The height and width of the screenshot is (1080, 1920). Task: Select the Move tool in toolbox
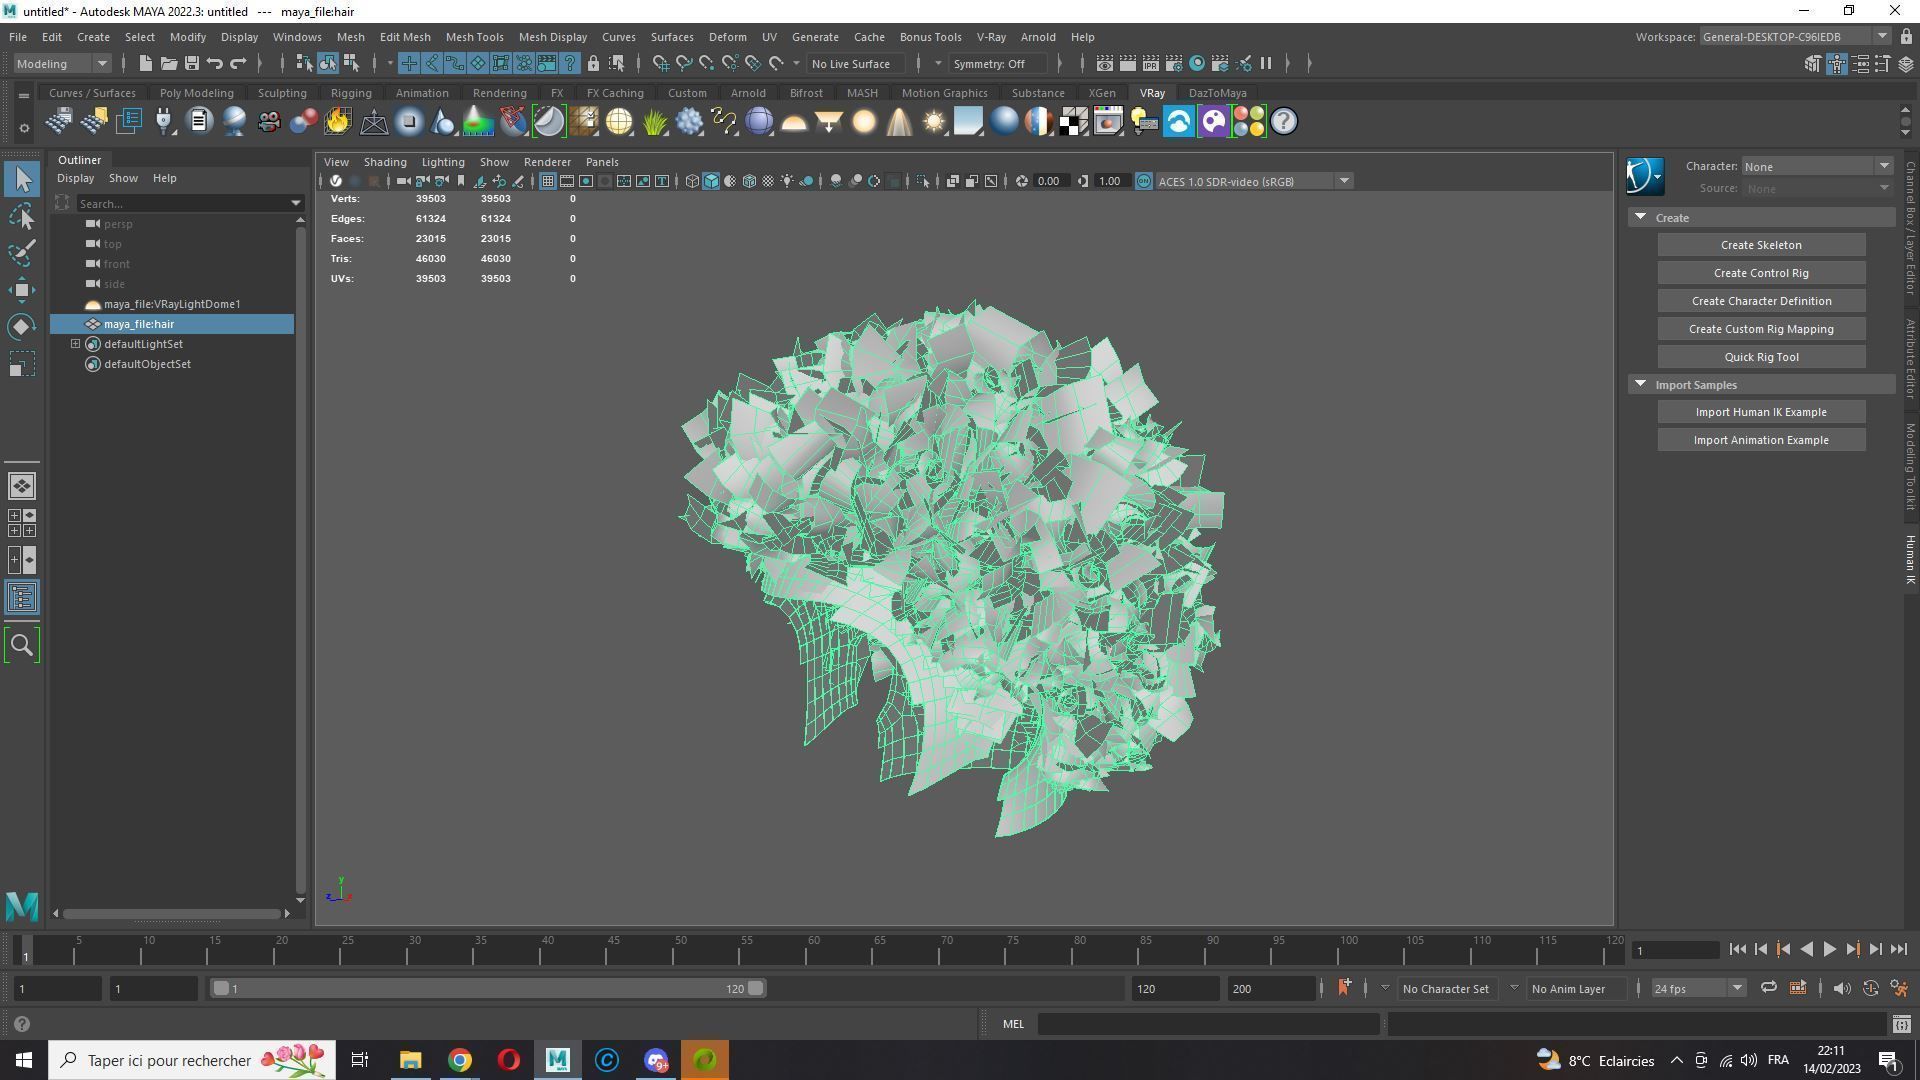tap(21, 290)
